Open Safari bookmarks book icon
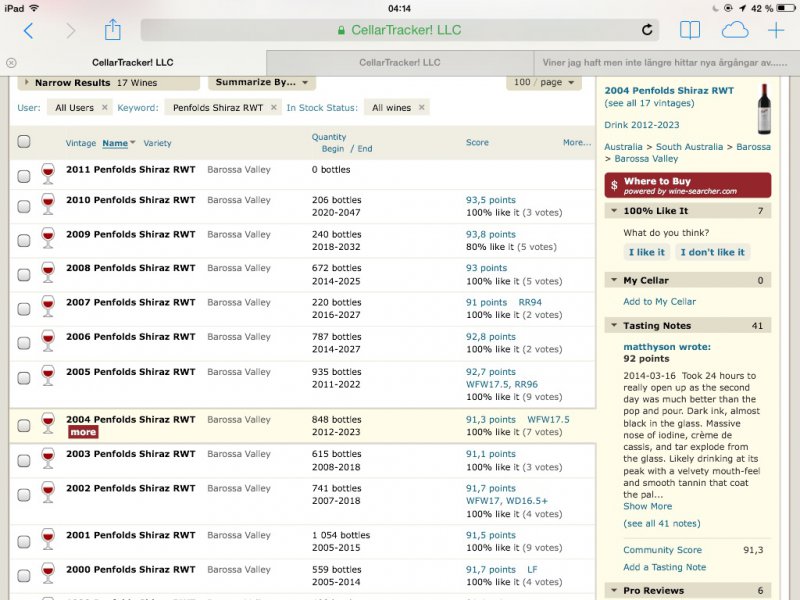This screenshot has width=800, height=600. point(690,30)
